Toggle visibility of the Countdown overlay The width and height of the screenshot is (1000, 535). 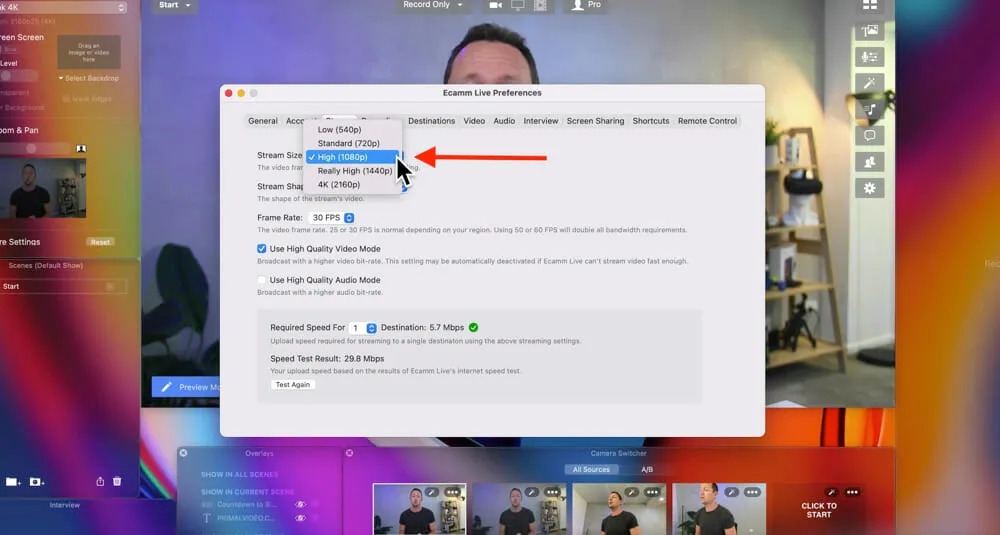(x=300, y=505)
